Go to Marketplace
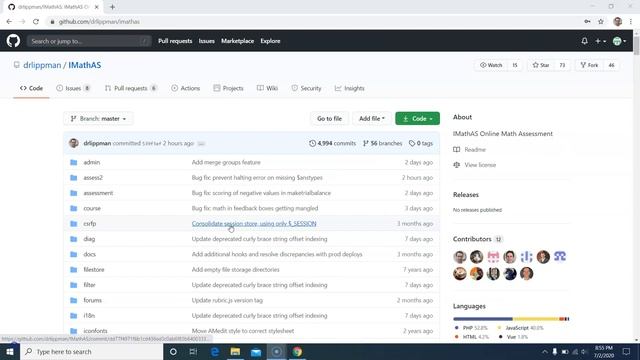The image size is (640, 360). click(238, 41)
